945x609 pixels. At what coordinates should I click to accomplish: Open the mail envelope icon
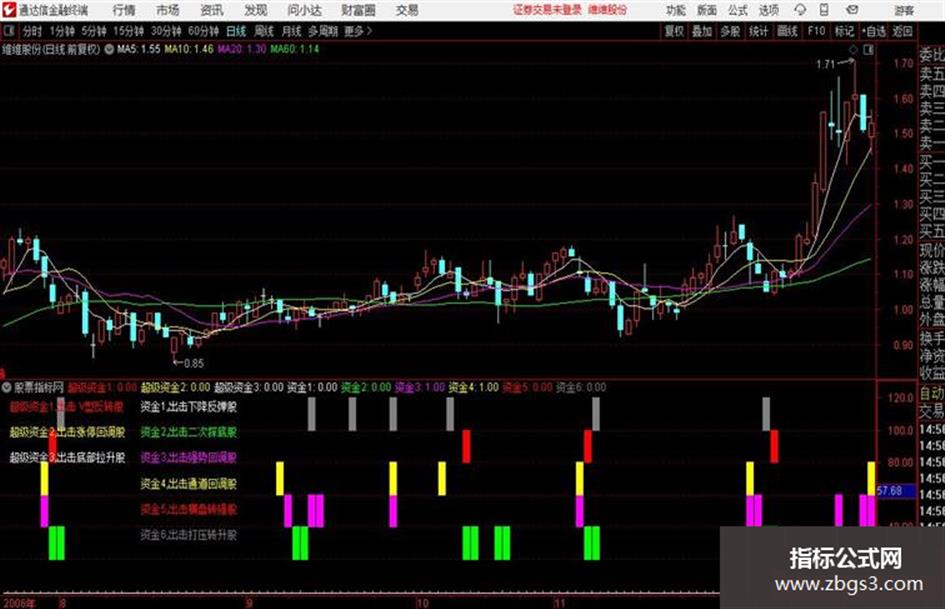(852, 10)
